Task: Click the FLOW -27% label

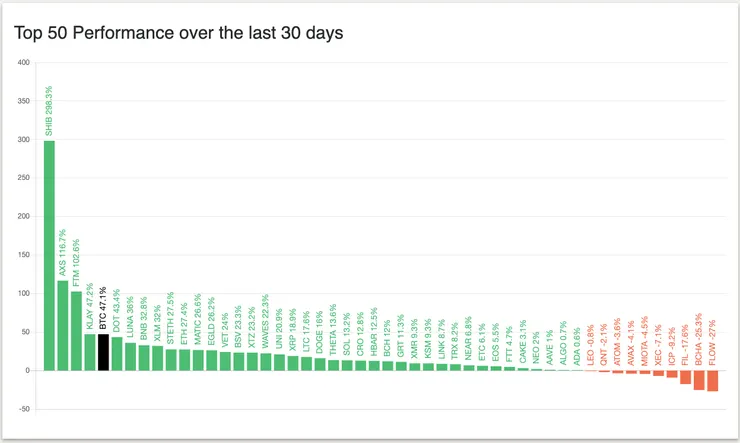Action: pos(712,342)
